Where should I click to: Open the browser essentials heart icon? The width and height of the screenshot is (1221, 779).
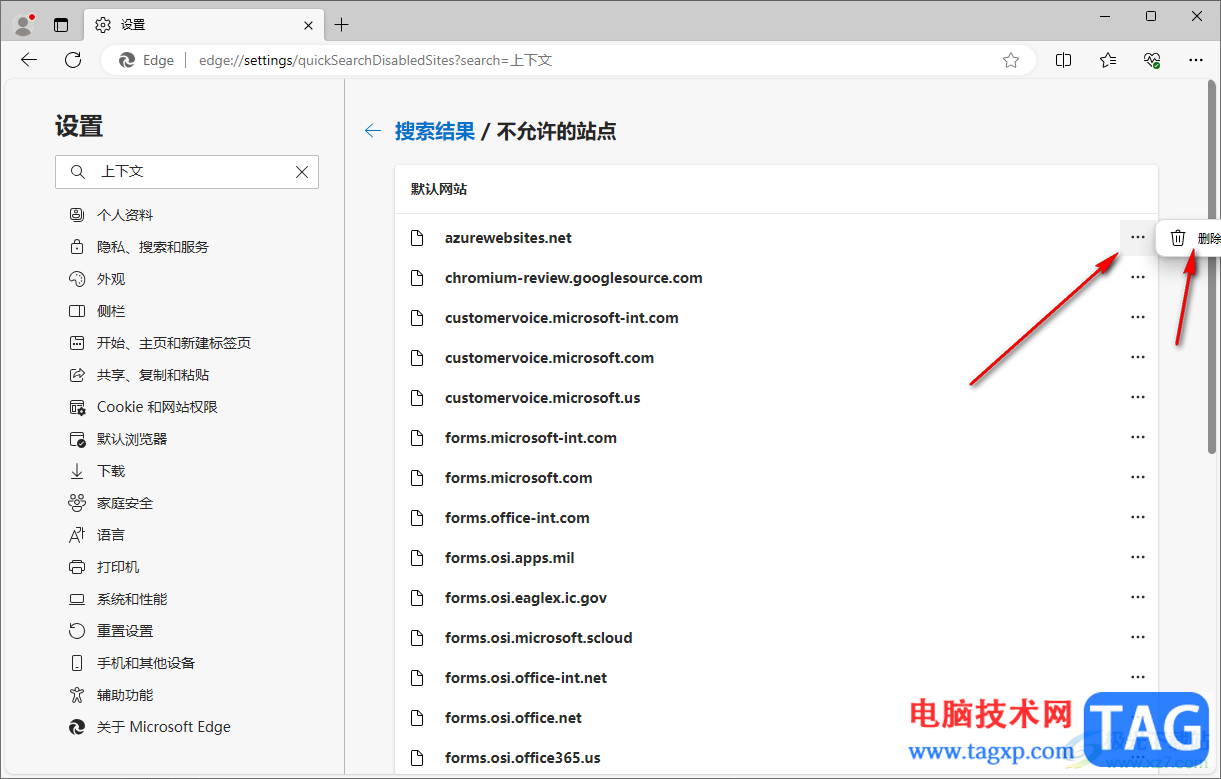click(1152, 60)
